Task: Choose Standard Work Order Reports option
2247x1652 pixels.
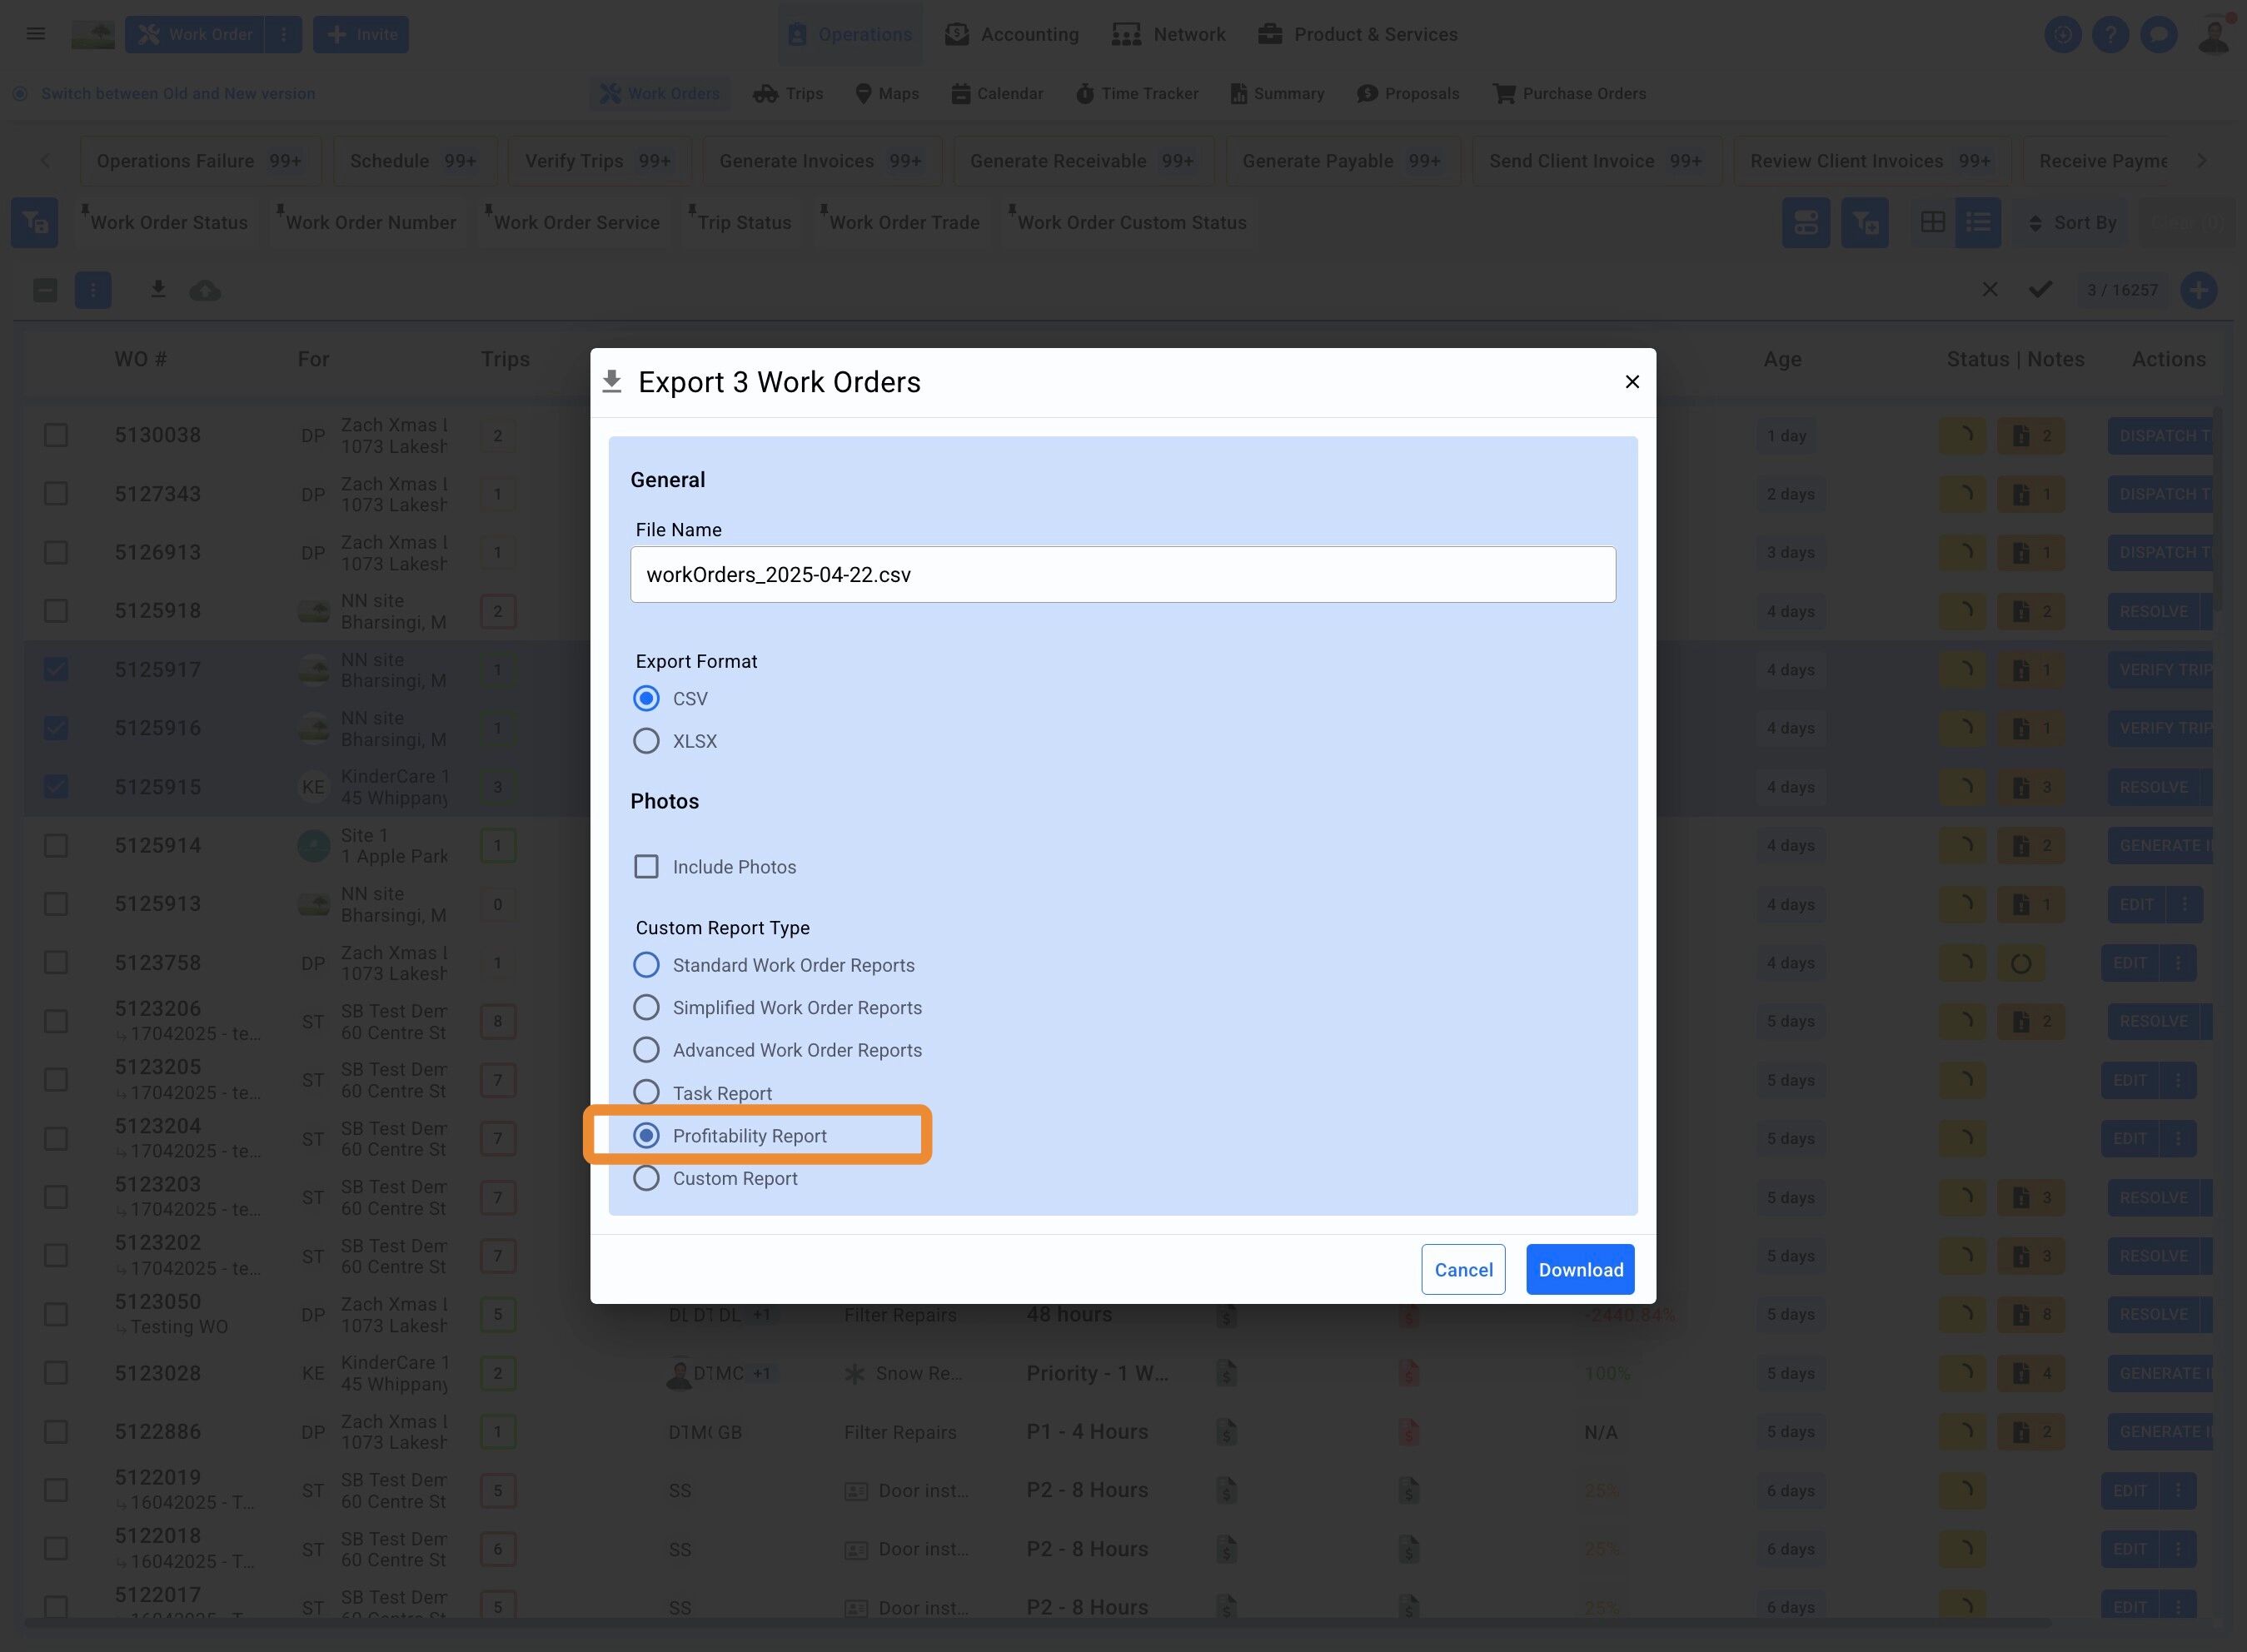Action: (x=647, y=965)
